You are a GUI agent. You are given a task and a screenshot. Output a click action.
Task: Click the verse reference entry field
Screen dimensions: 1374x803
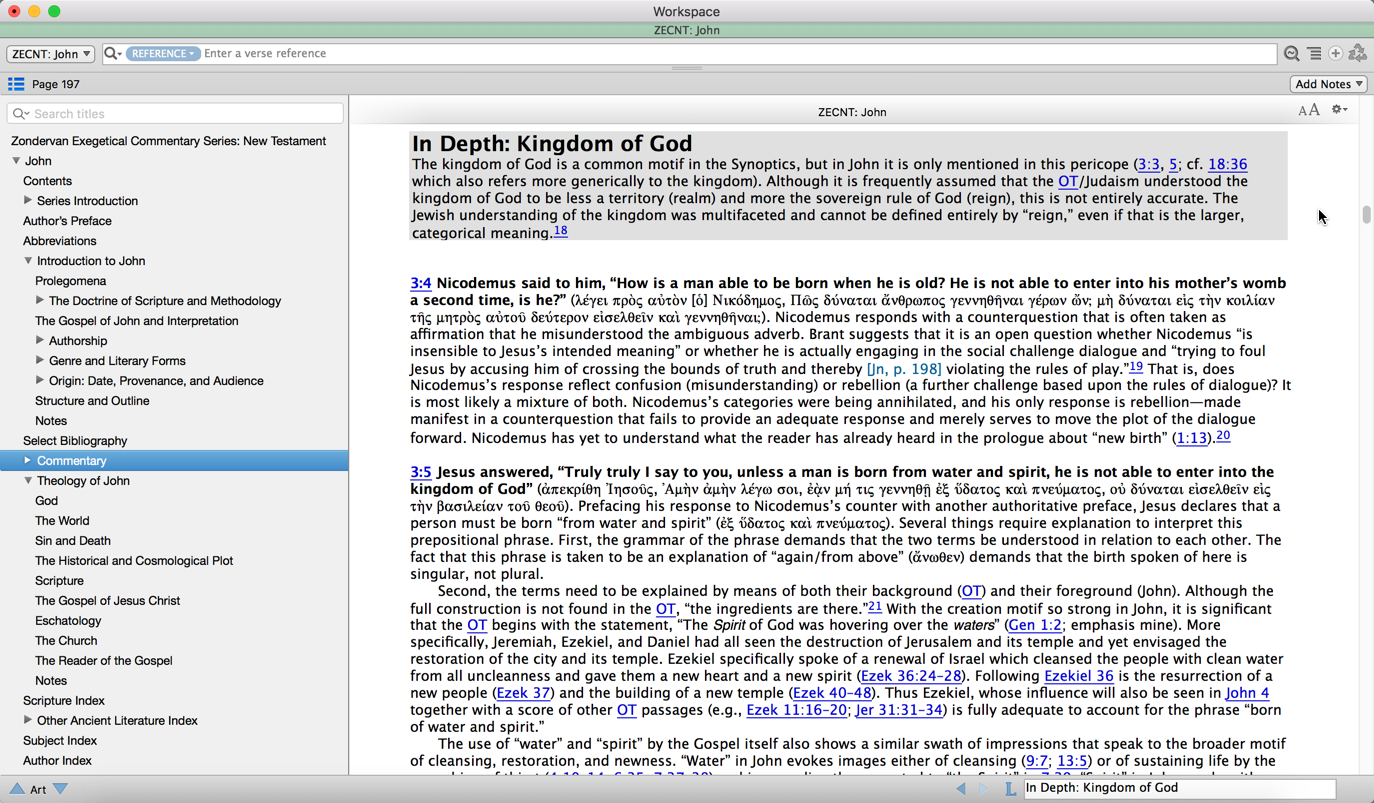tap(738, 54)
